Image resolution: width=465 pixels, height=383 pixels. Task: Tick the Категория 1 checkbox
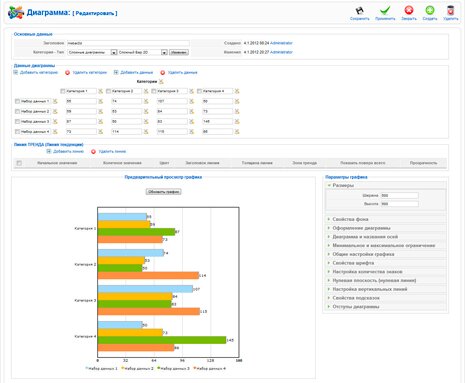[x=63, y=91]
